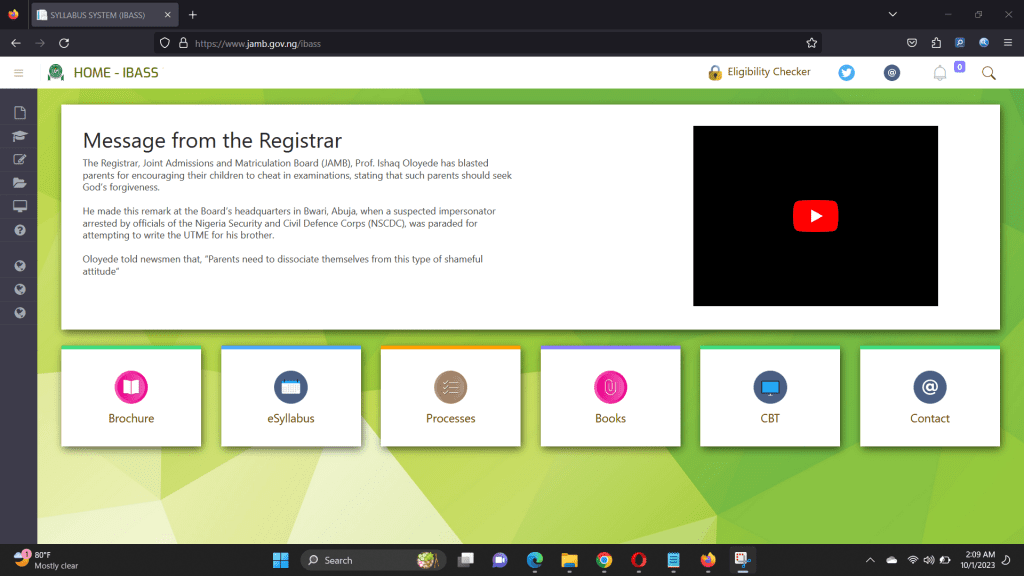Open the graduation cap sidebar icon
The image size is (1024, 576).
[x=20, y=136]
